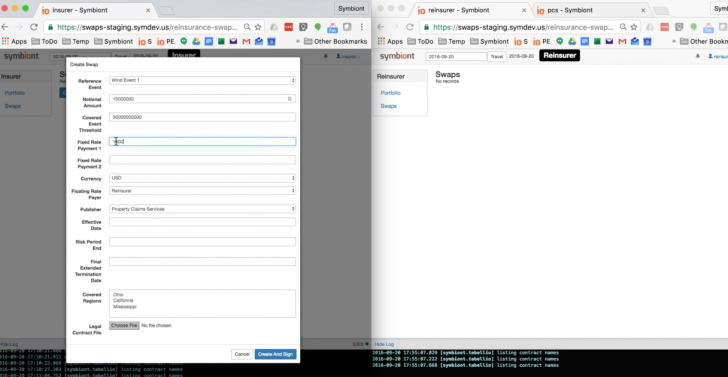Click Risk Period End field
This screenshot has height=377, width=728.
click(202, 241)
